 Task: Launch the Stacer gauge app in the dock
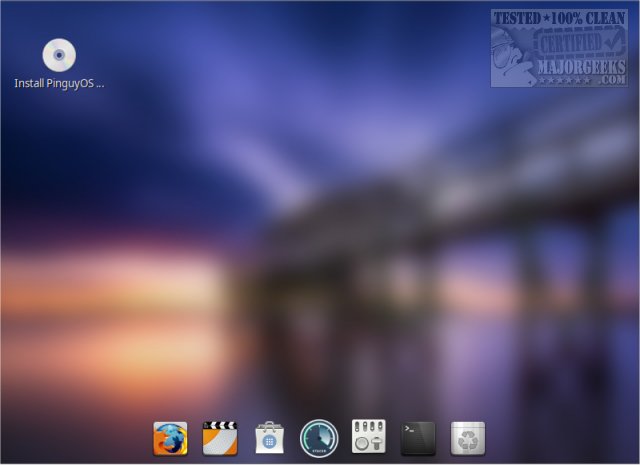(319, 438)
